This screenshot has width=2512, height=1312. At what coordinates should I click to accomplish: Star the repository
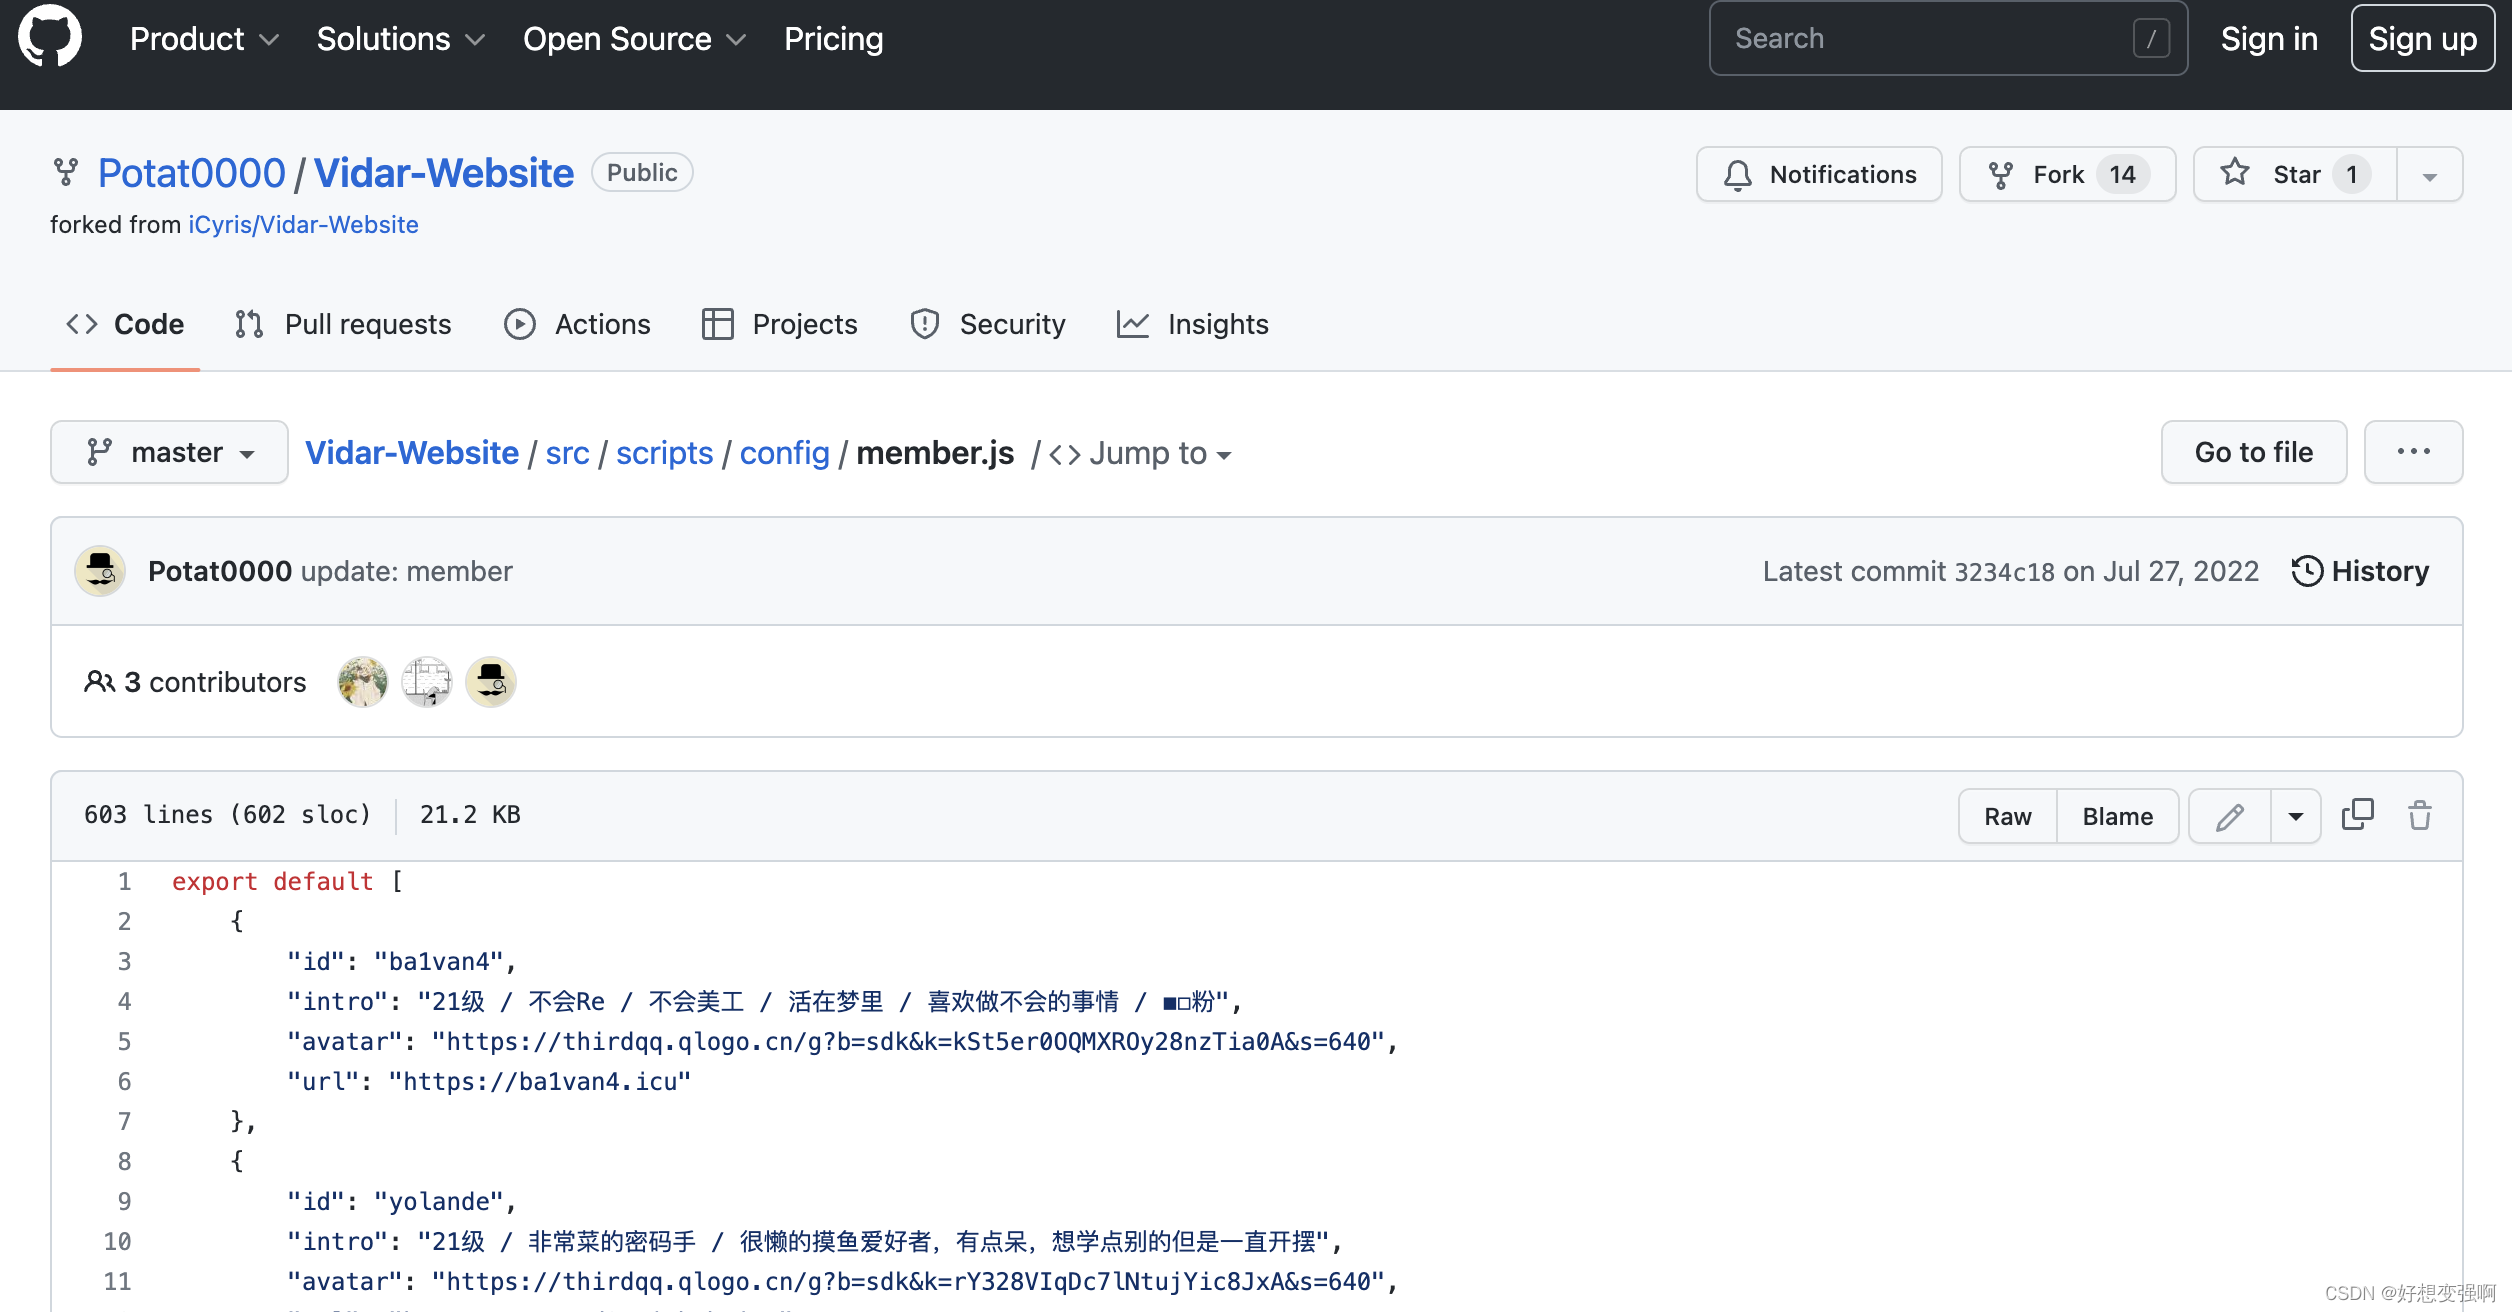point(2295,175)
